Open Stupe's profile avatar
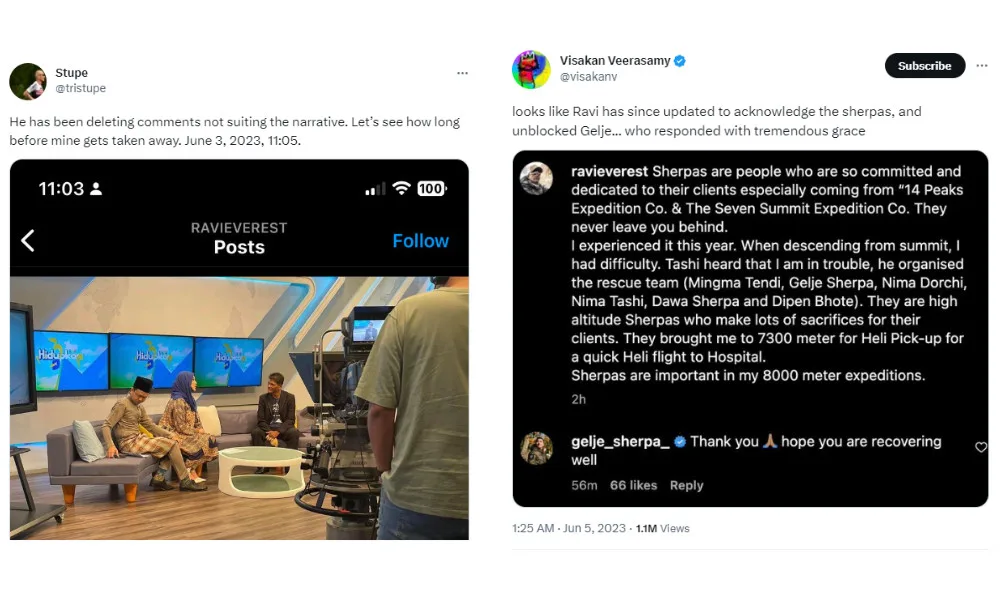The height and width of the screenshot is (600, 1000). 28,81
